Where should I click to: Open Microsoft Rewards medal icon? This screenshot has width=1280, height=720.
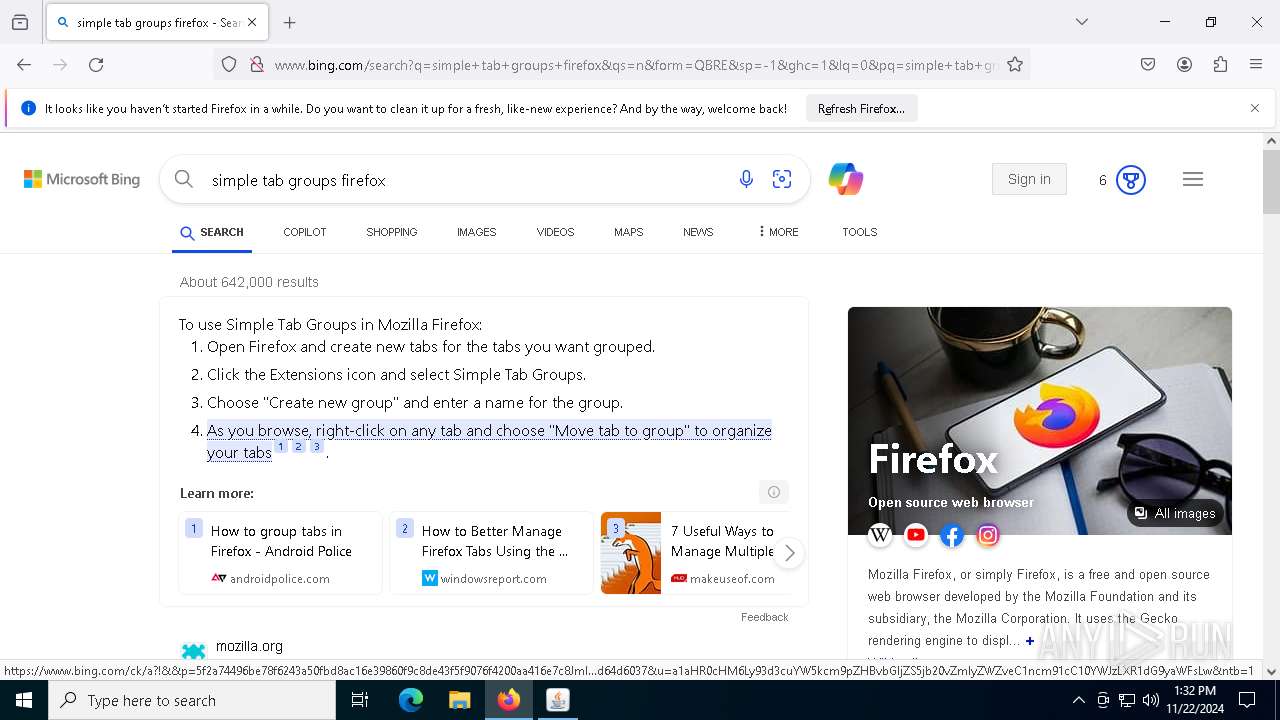[x=1131, y=180]
